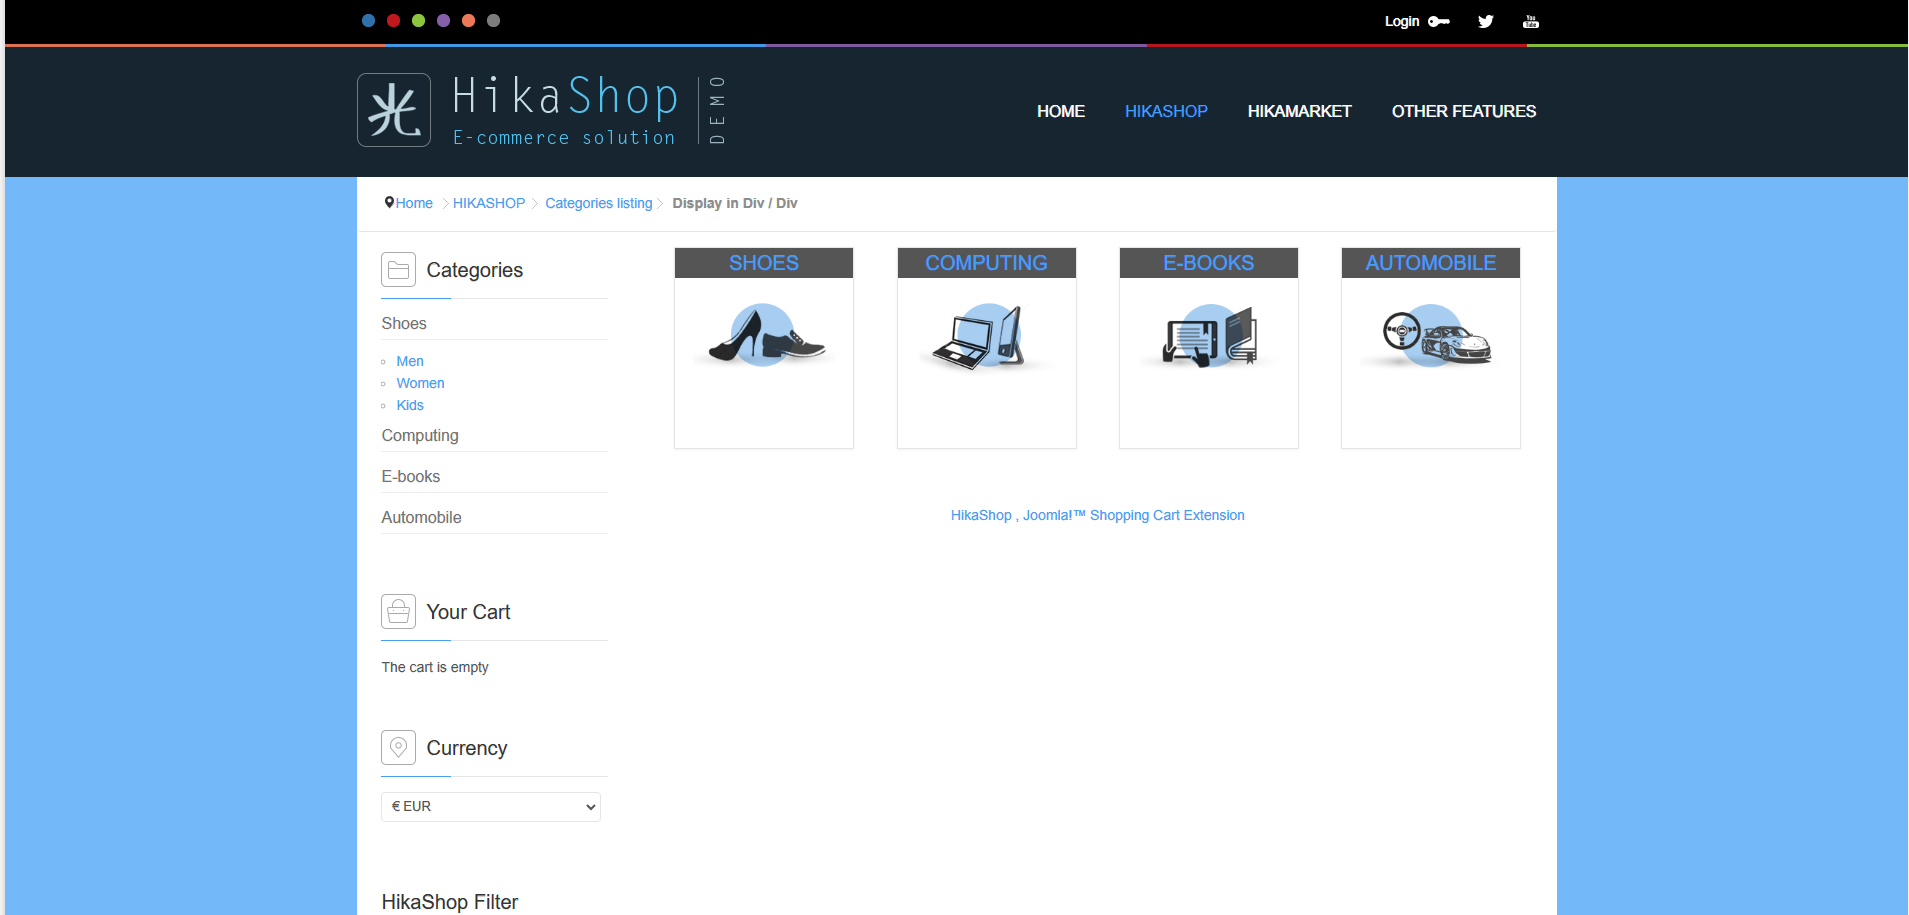
Task: Click the SHOES category tile title
Action: (x=764, y=263)
